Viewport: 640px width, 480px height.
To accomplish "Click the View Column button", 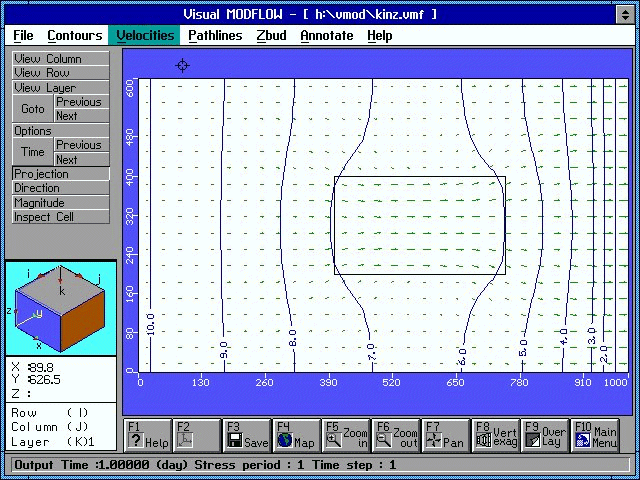I will pos(61,58).
